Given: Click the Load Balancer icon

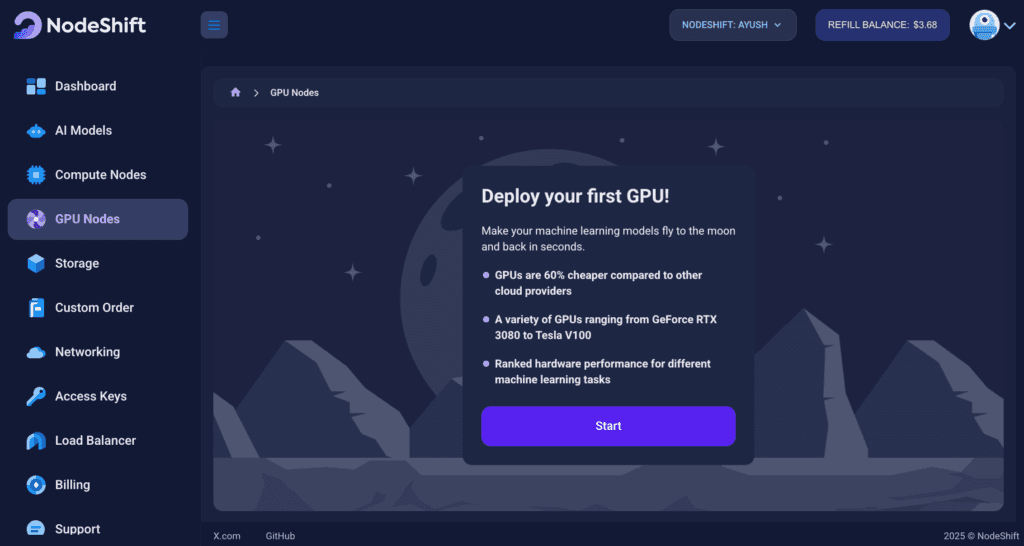Looking at the screenshot, I should coord(36,441).
